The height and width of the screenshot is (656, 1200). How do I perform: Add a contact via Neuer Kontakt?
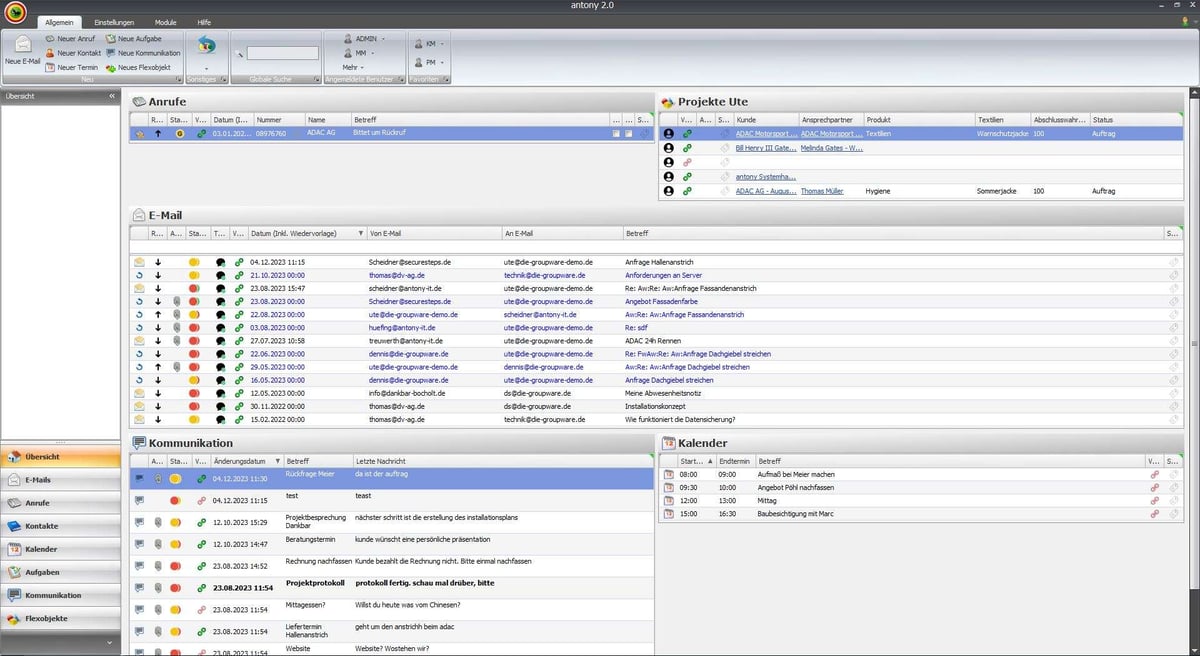pos(73,53)
